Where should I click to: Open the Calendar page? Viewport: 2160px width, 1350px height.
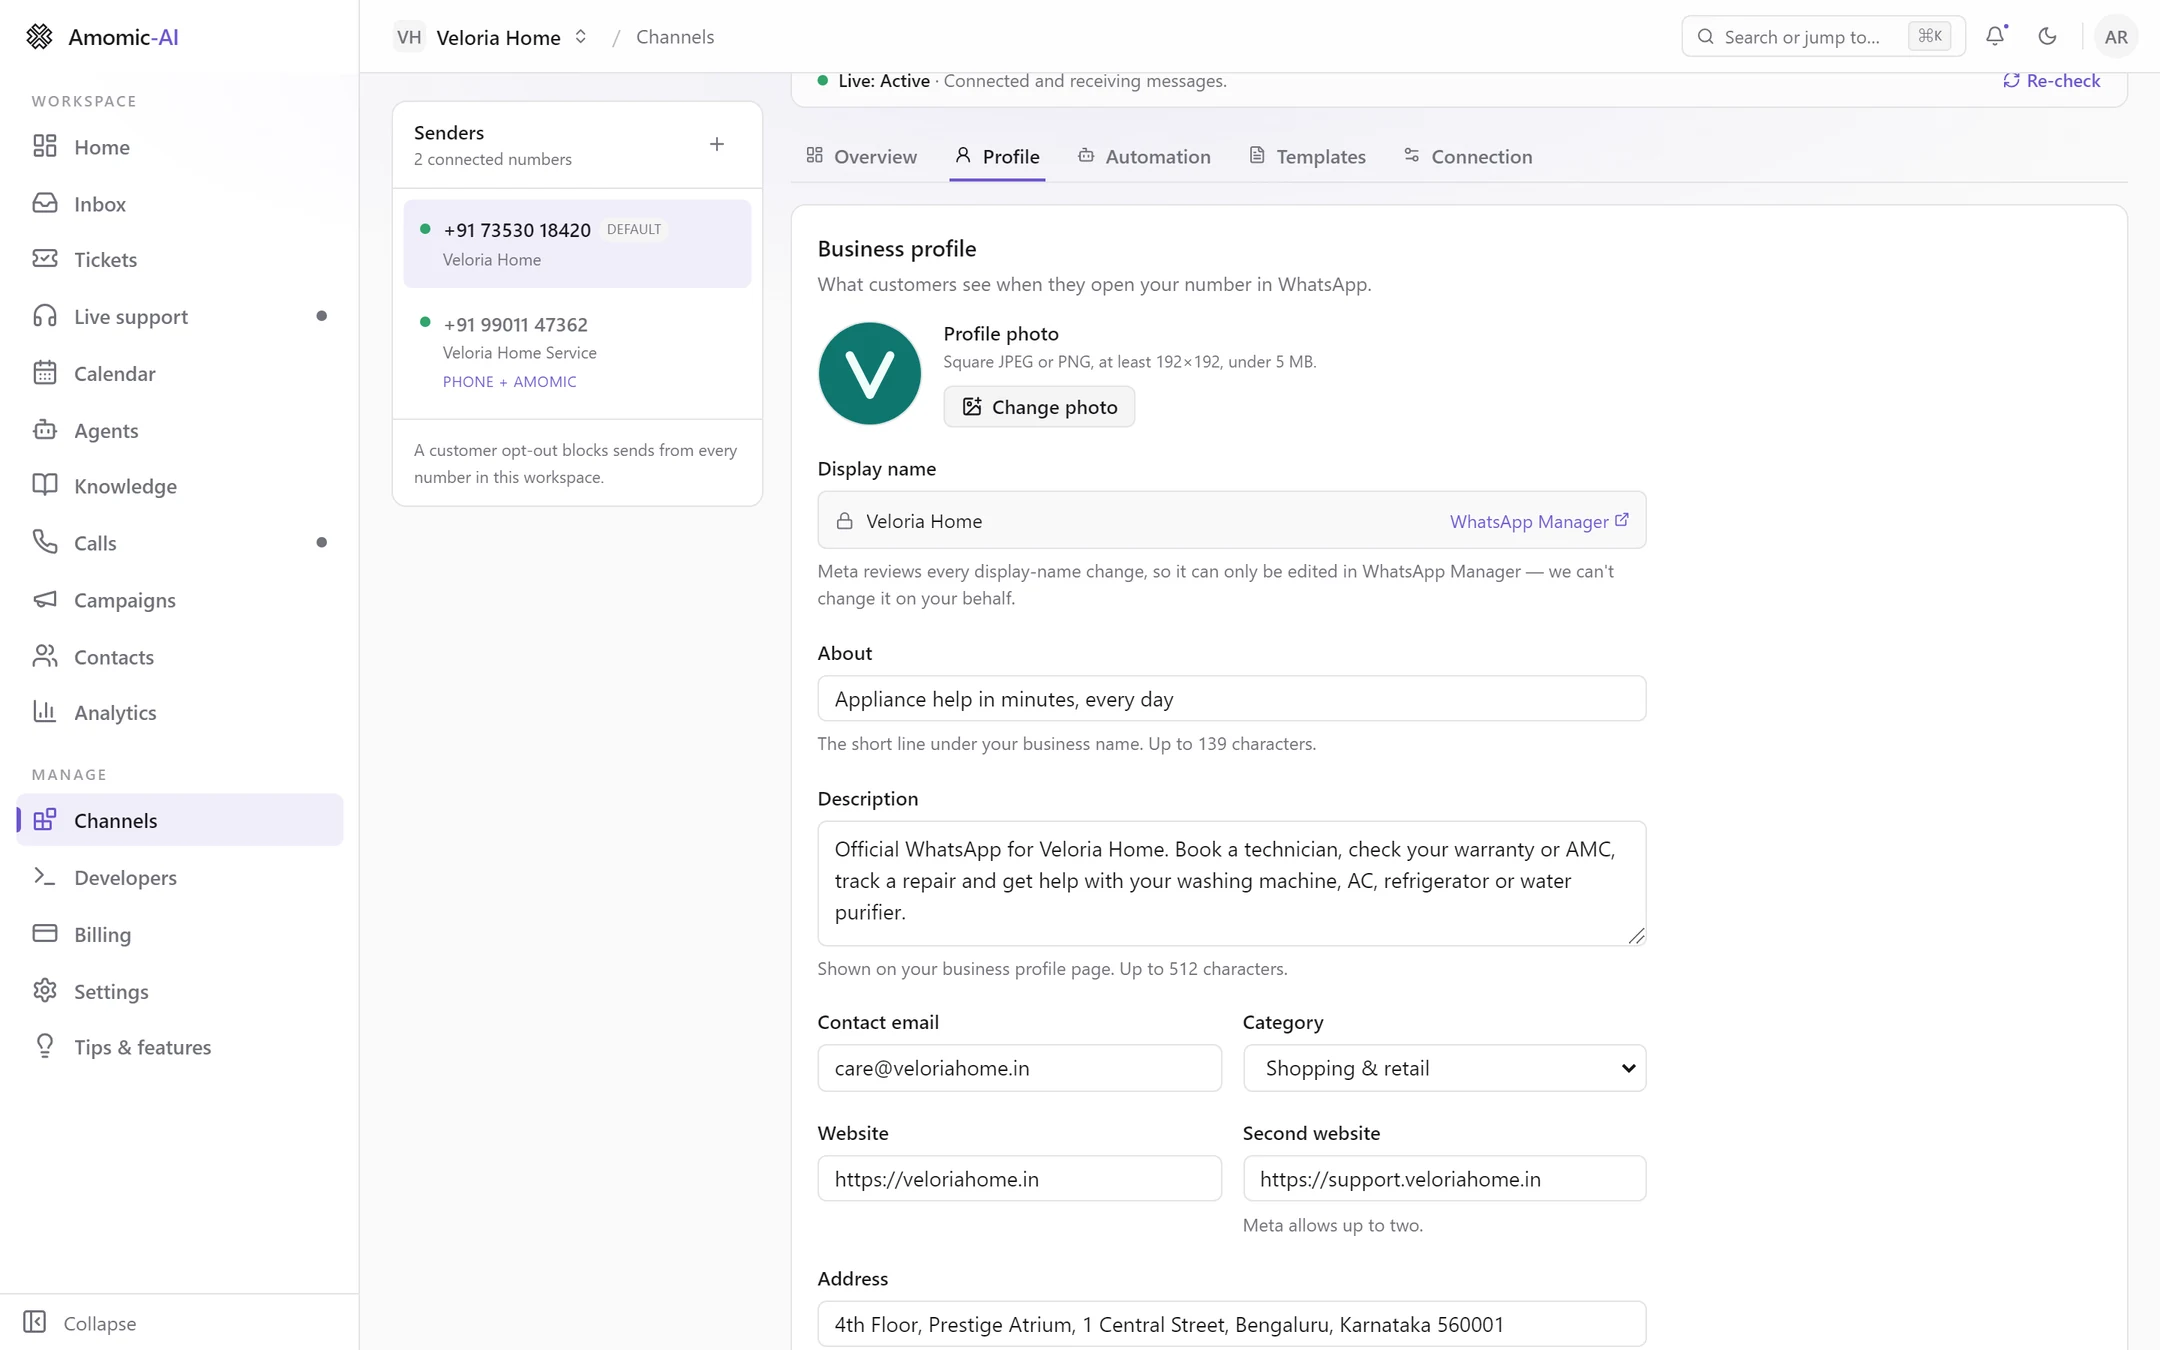point(179,373)
